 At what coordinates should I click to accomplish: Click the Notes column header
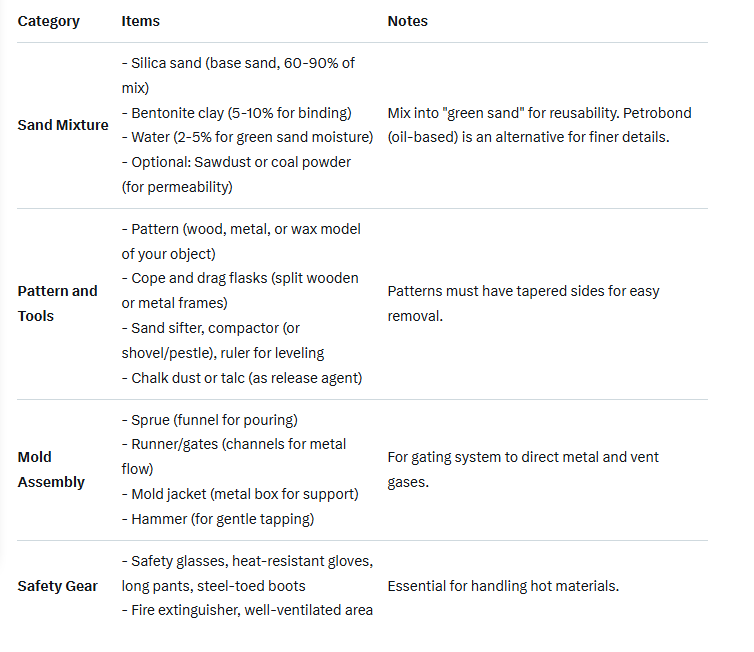tap(408, 21)
